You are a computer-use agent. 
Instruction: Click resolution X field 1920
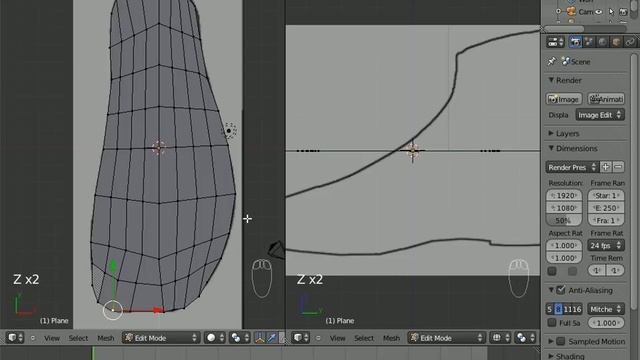point(564,196)
